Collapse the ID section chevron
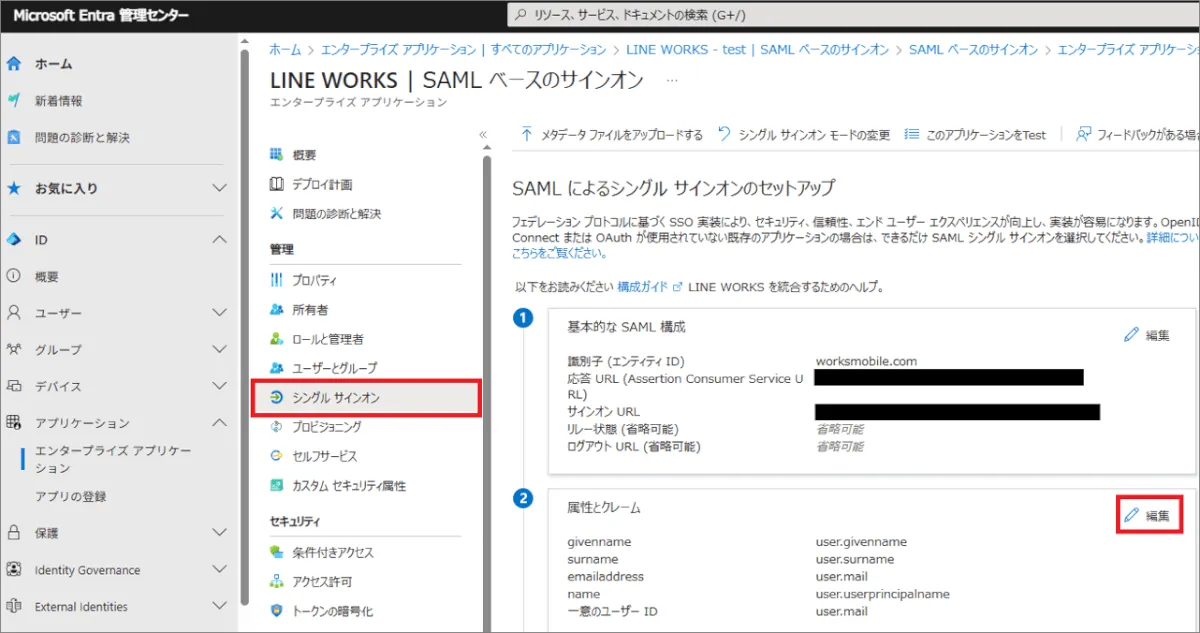The width and height of the screenshot is (1200, 633). 220,240
